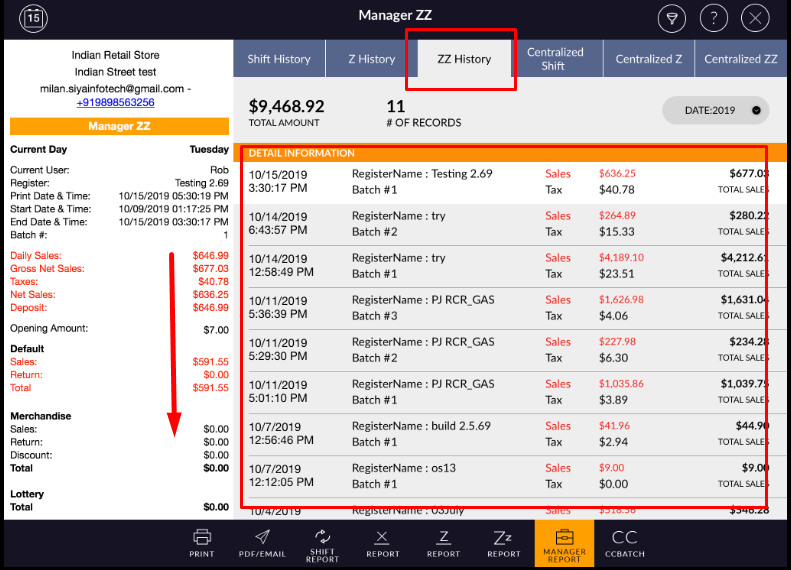Open the ZZ Report icon
The image size is (791, 570).
click(504, 543)
